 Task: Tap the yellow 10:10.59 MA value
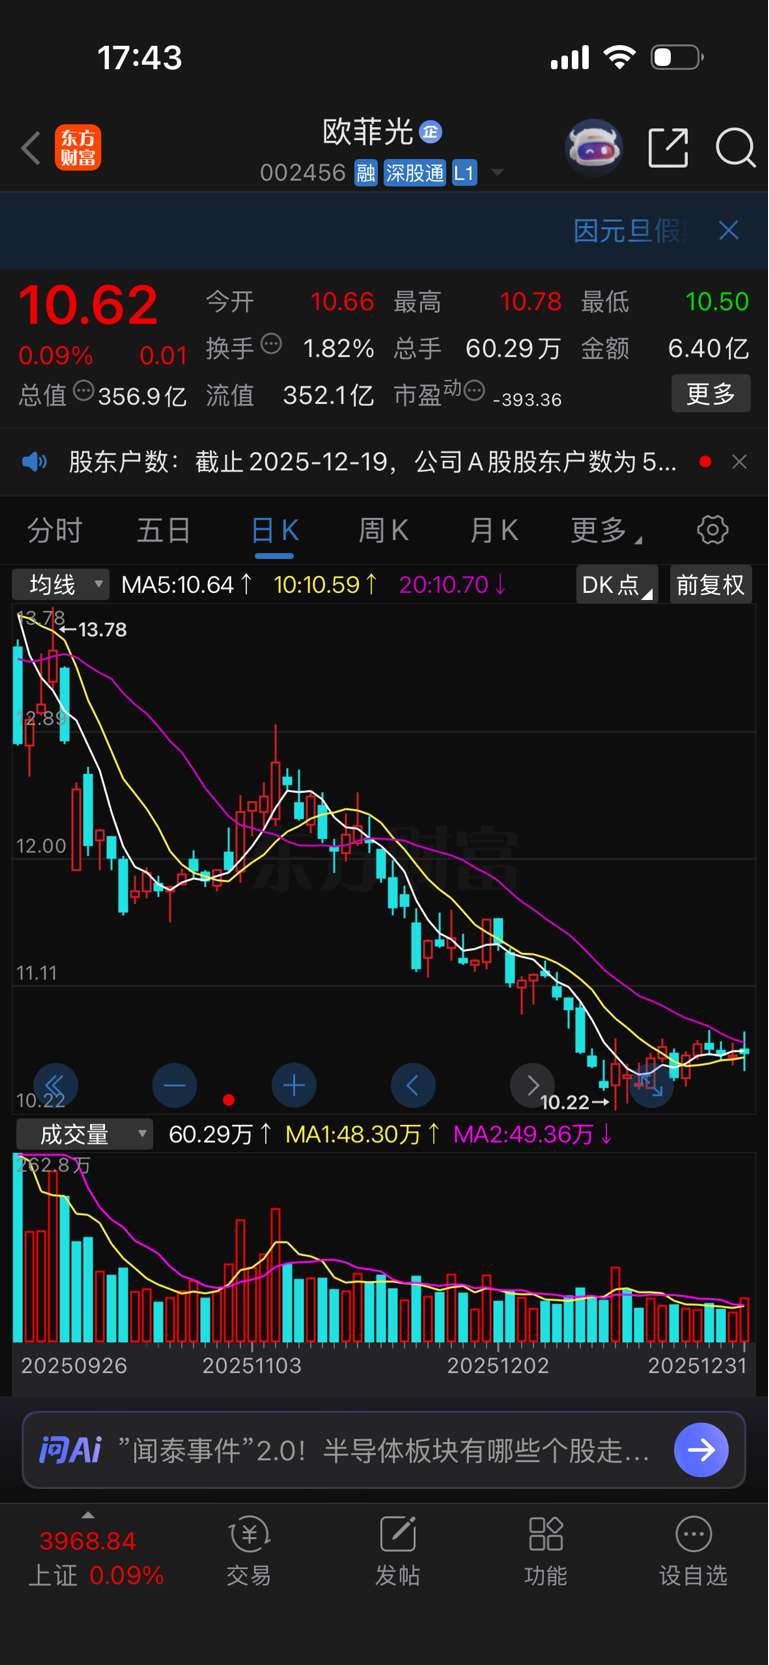[325, 584]
